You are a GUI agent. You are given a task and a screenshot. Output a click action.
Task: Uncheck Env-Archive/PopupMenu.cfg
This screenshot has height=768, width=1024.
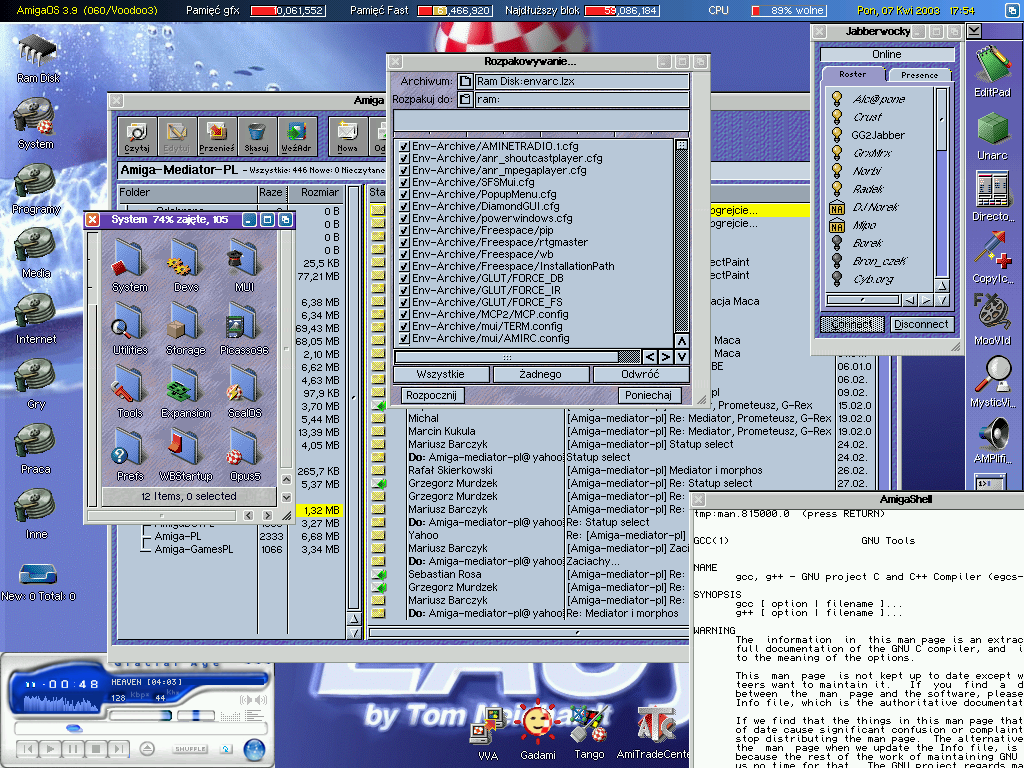[x=404, y=194]
